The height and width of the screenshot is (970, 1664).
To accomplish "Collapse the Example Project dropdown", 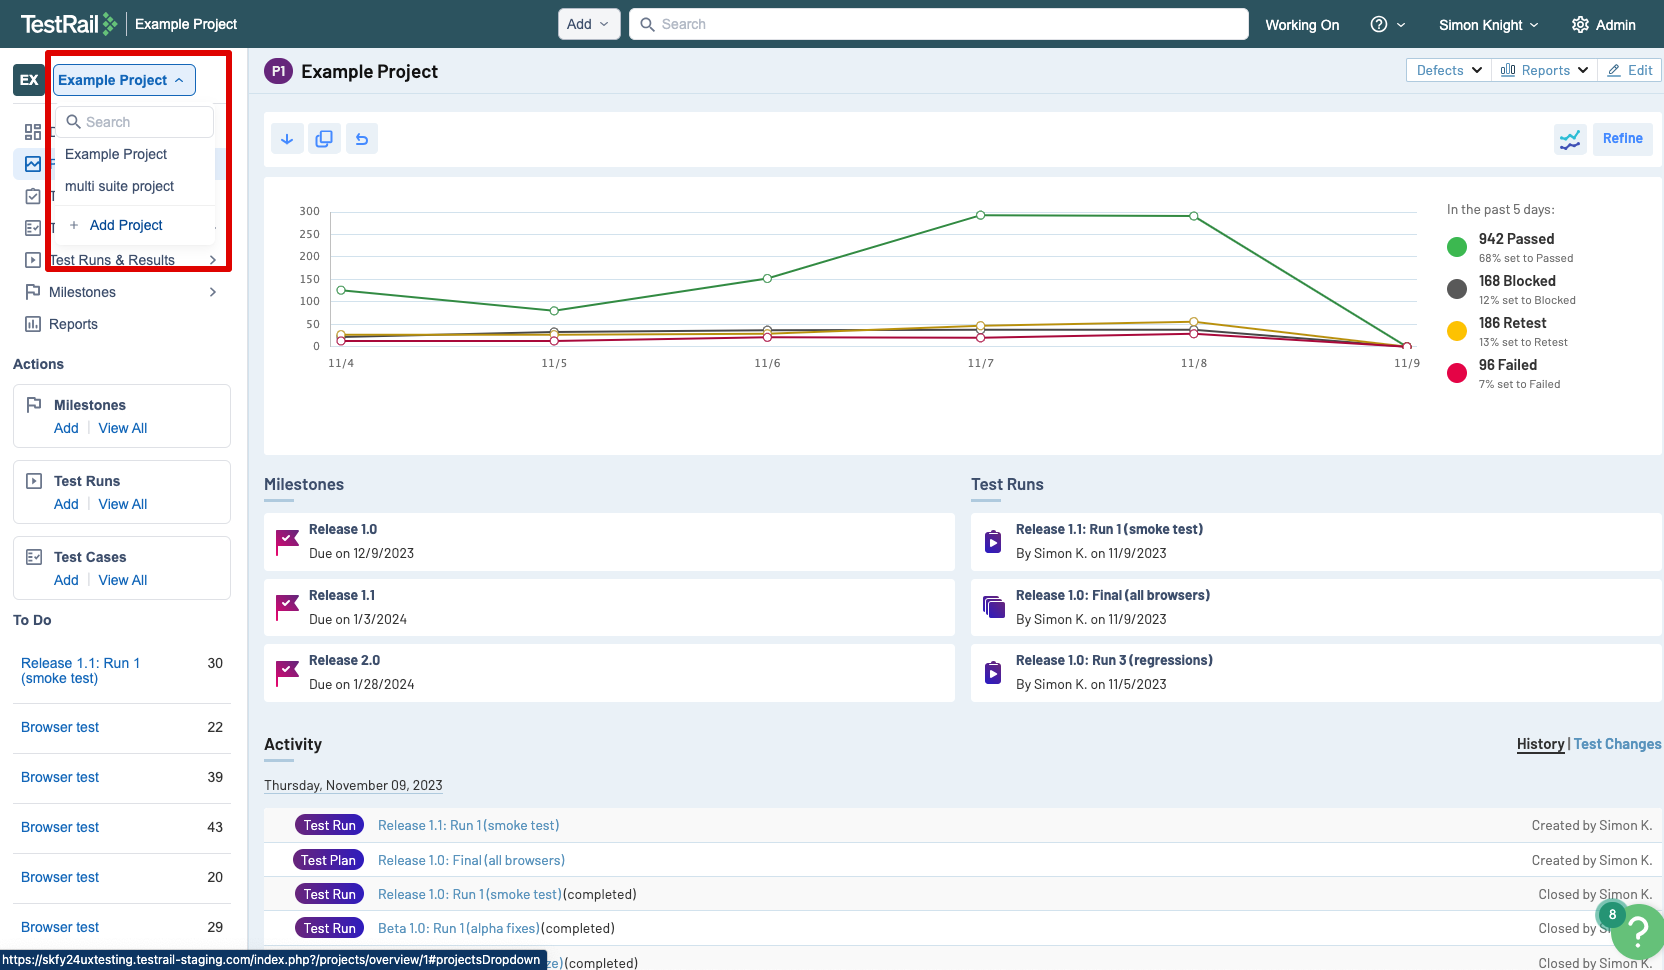I will [x=123, y=79].
